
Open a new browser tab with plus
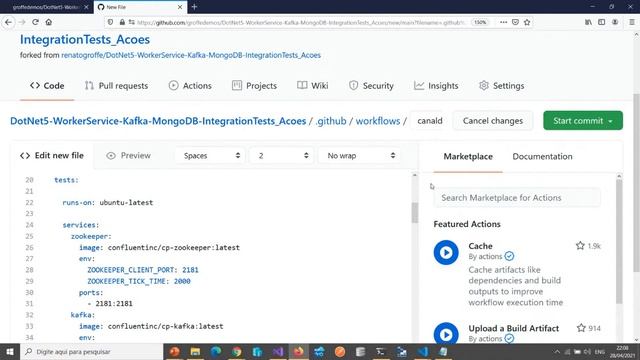(x=194, y=7)
